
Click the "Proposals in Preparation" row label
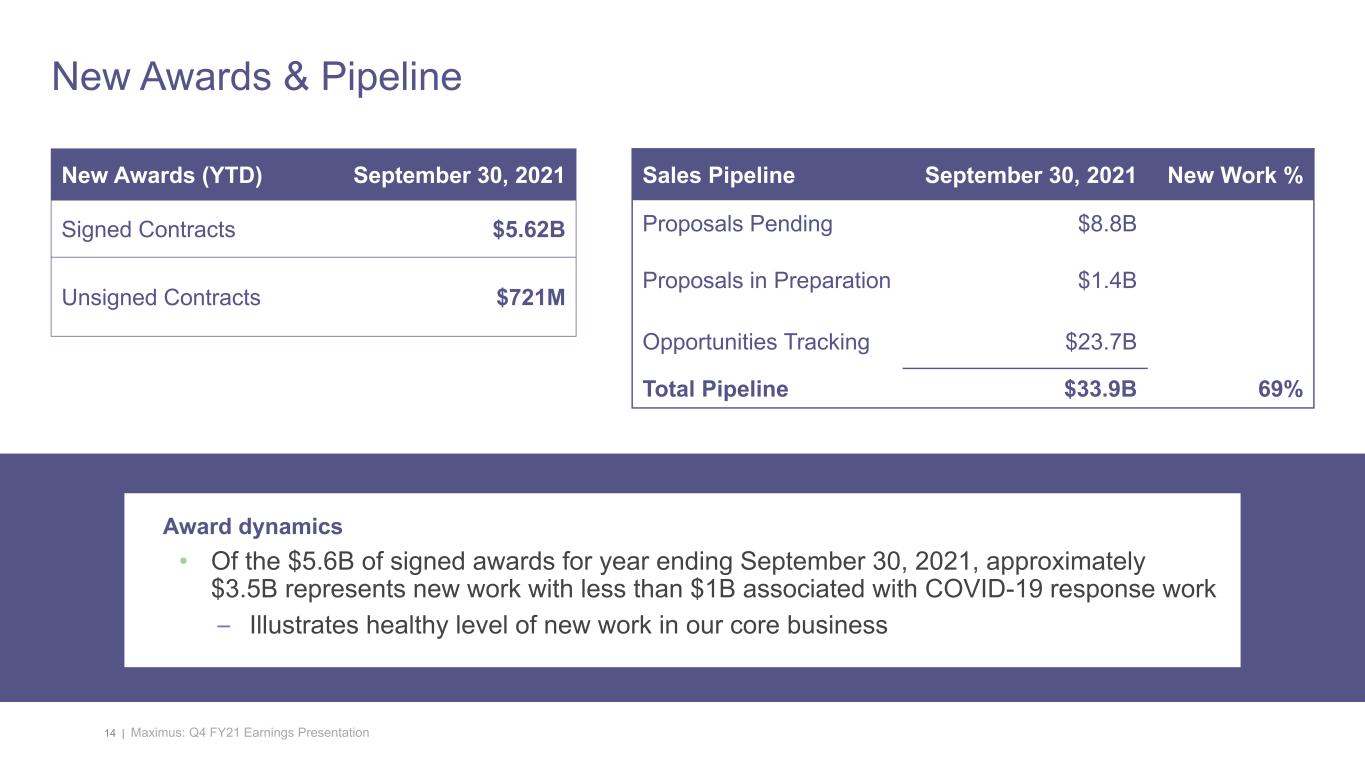tap(766, 280)
